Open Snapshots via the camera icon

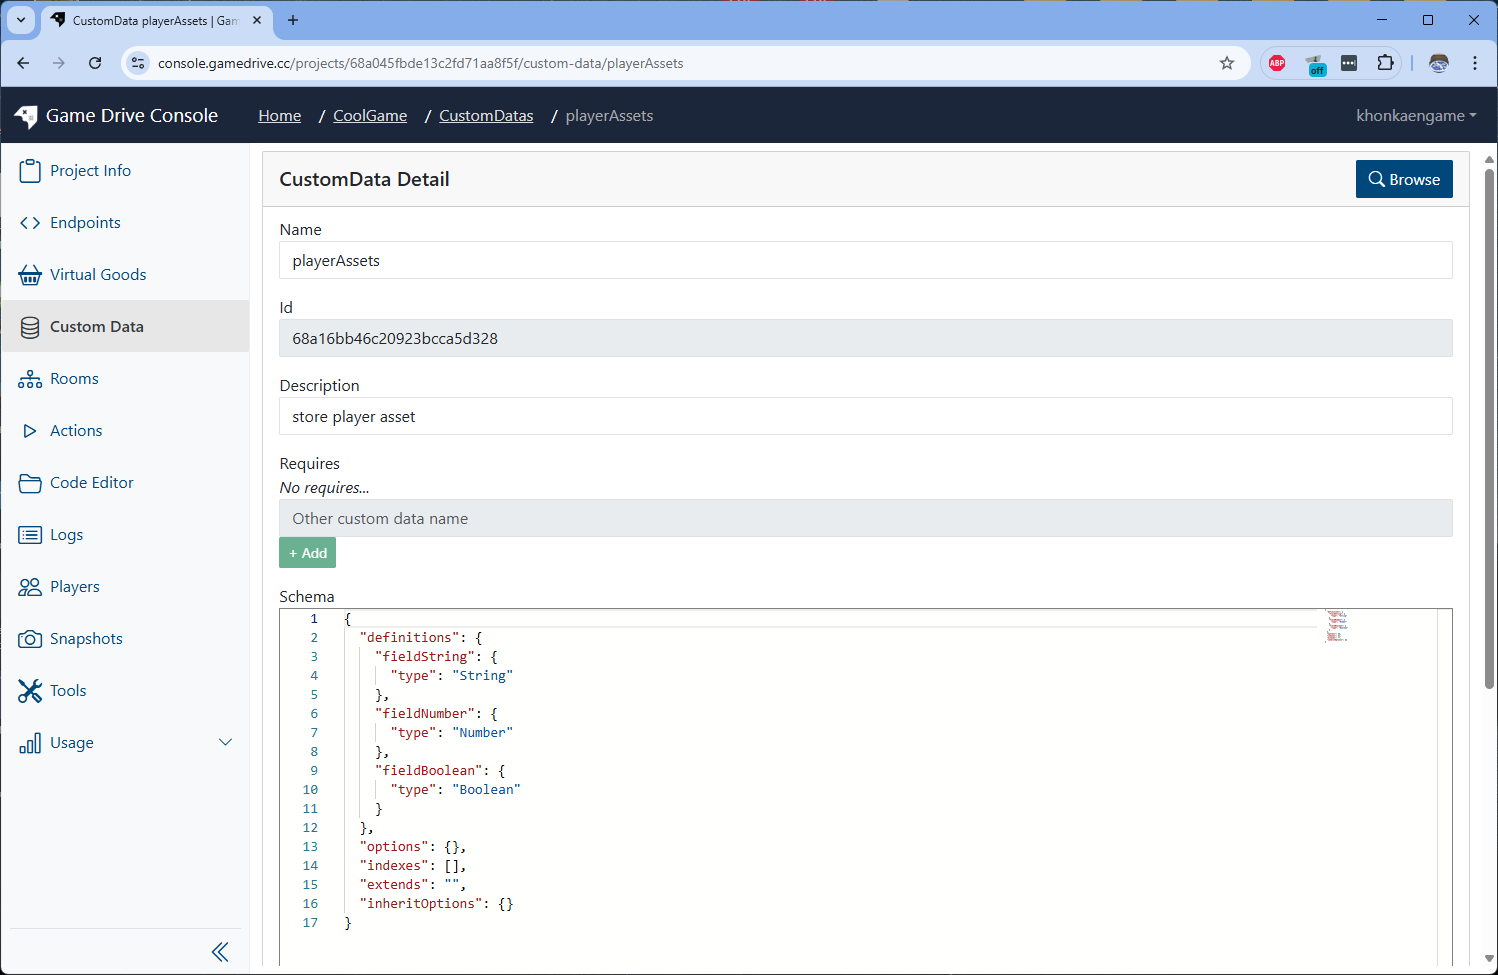30,639
